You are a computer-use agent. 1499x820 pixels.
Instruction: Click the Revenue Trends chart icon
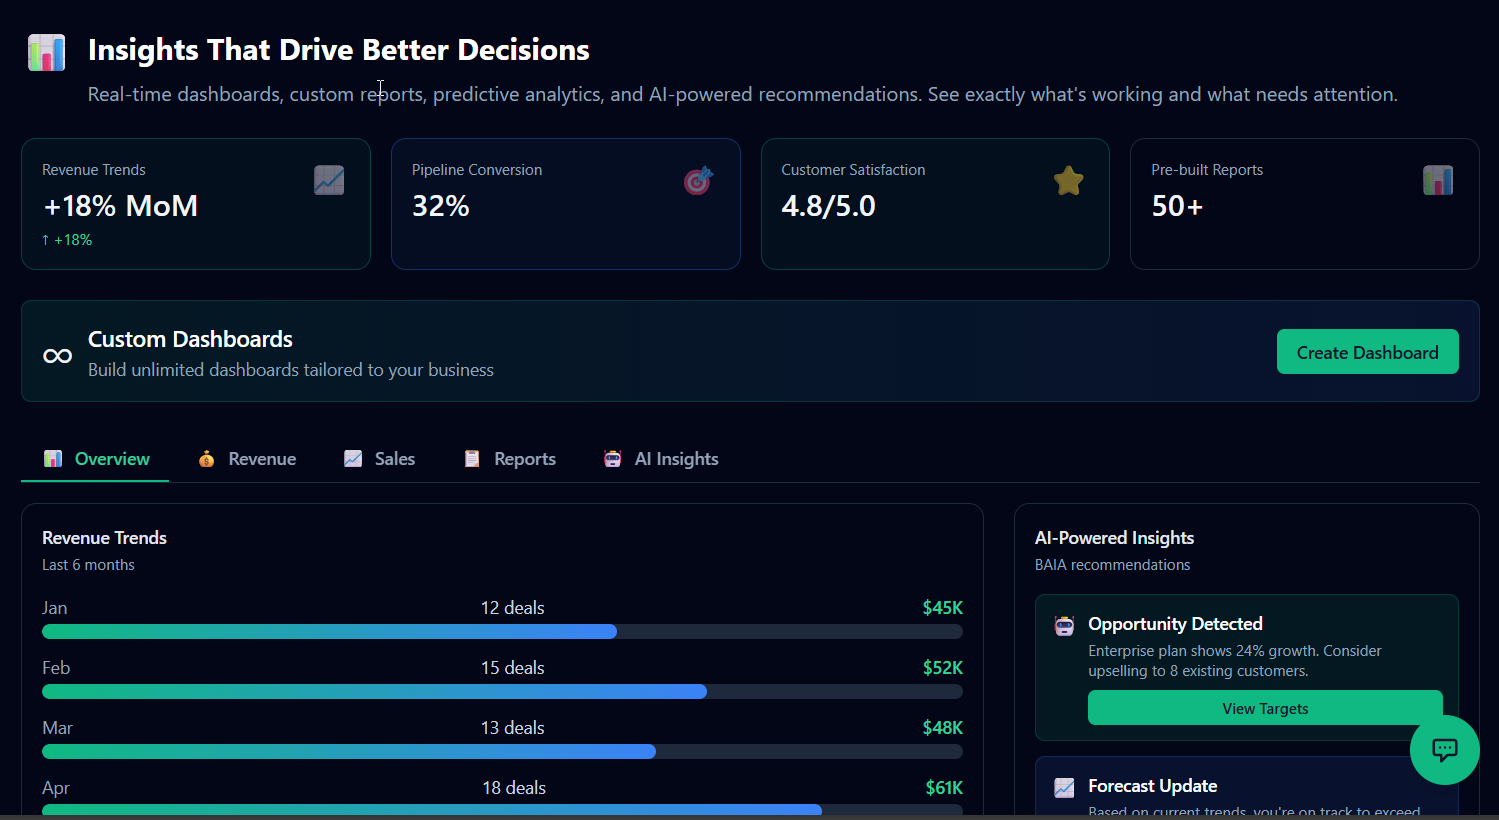pyautogui.click(x=328, y=180)
